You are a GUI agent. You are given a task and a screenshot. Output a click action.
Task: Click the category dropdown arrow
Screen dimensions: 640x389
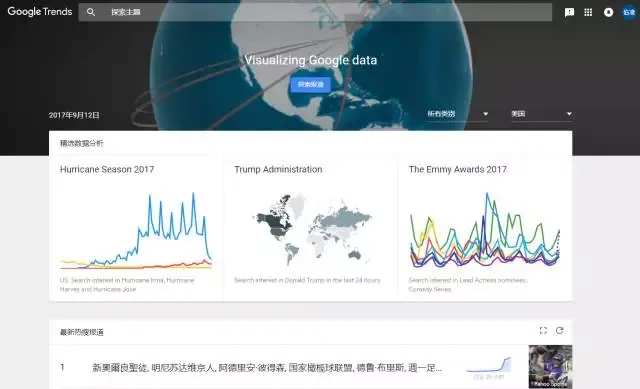pos(485,114)
